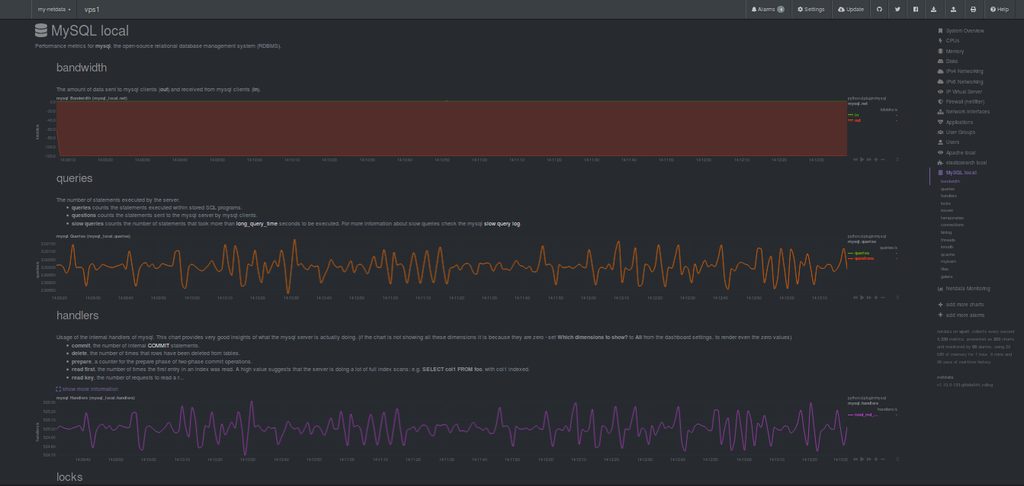Image resolution: width=1024 pixels, height=486 pixels.
Task: Zoom out the bandwidth chart with minus icon
Action: pyautogui.click(x=882, y=159)
